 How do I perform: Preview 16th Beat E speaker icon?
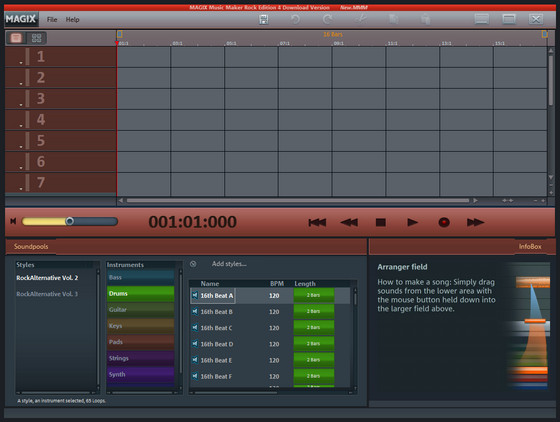pyautogui.click(x=195, y=360)
